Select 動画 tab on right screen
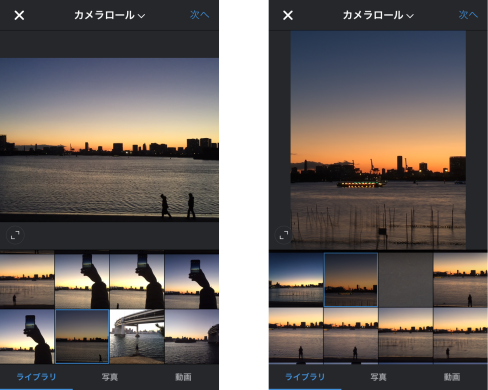Viewport: 488px width, 390px height. [452, 377]
